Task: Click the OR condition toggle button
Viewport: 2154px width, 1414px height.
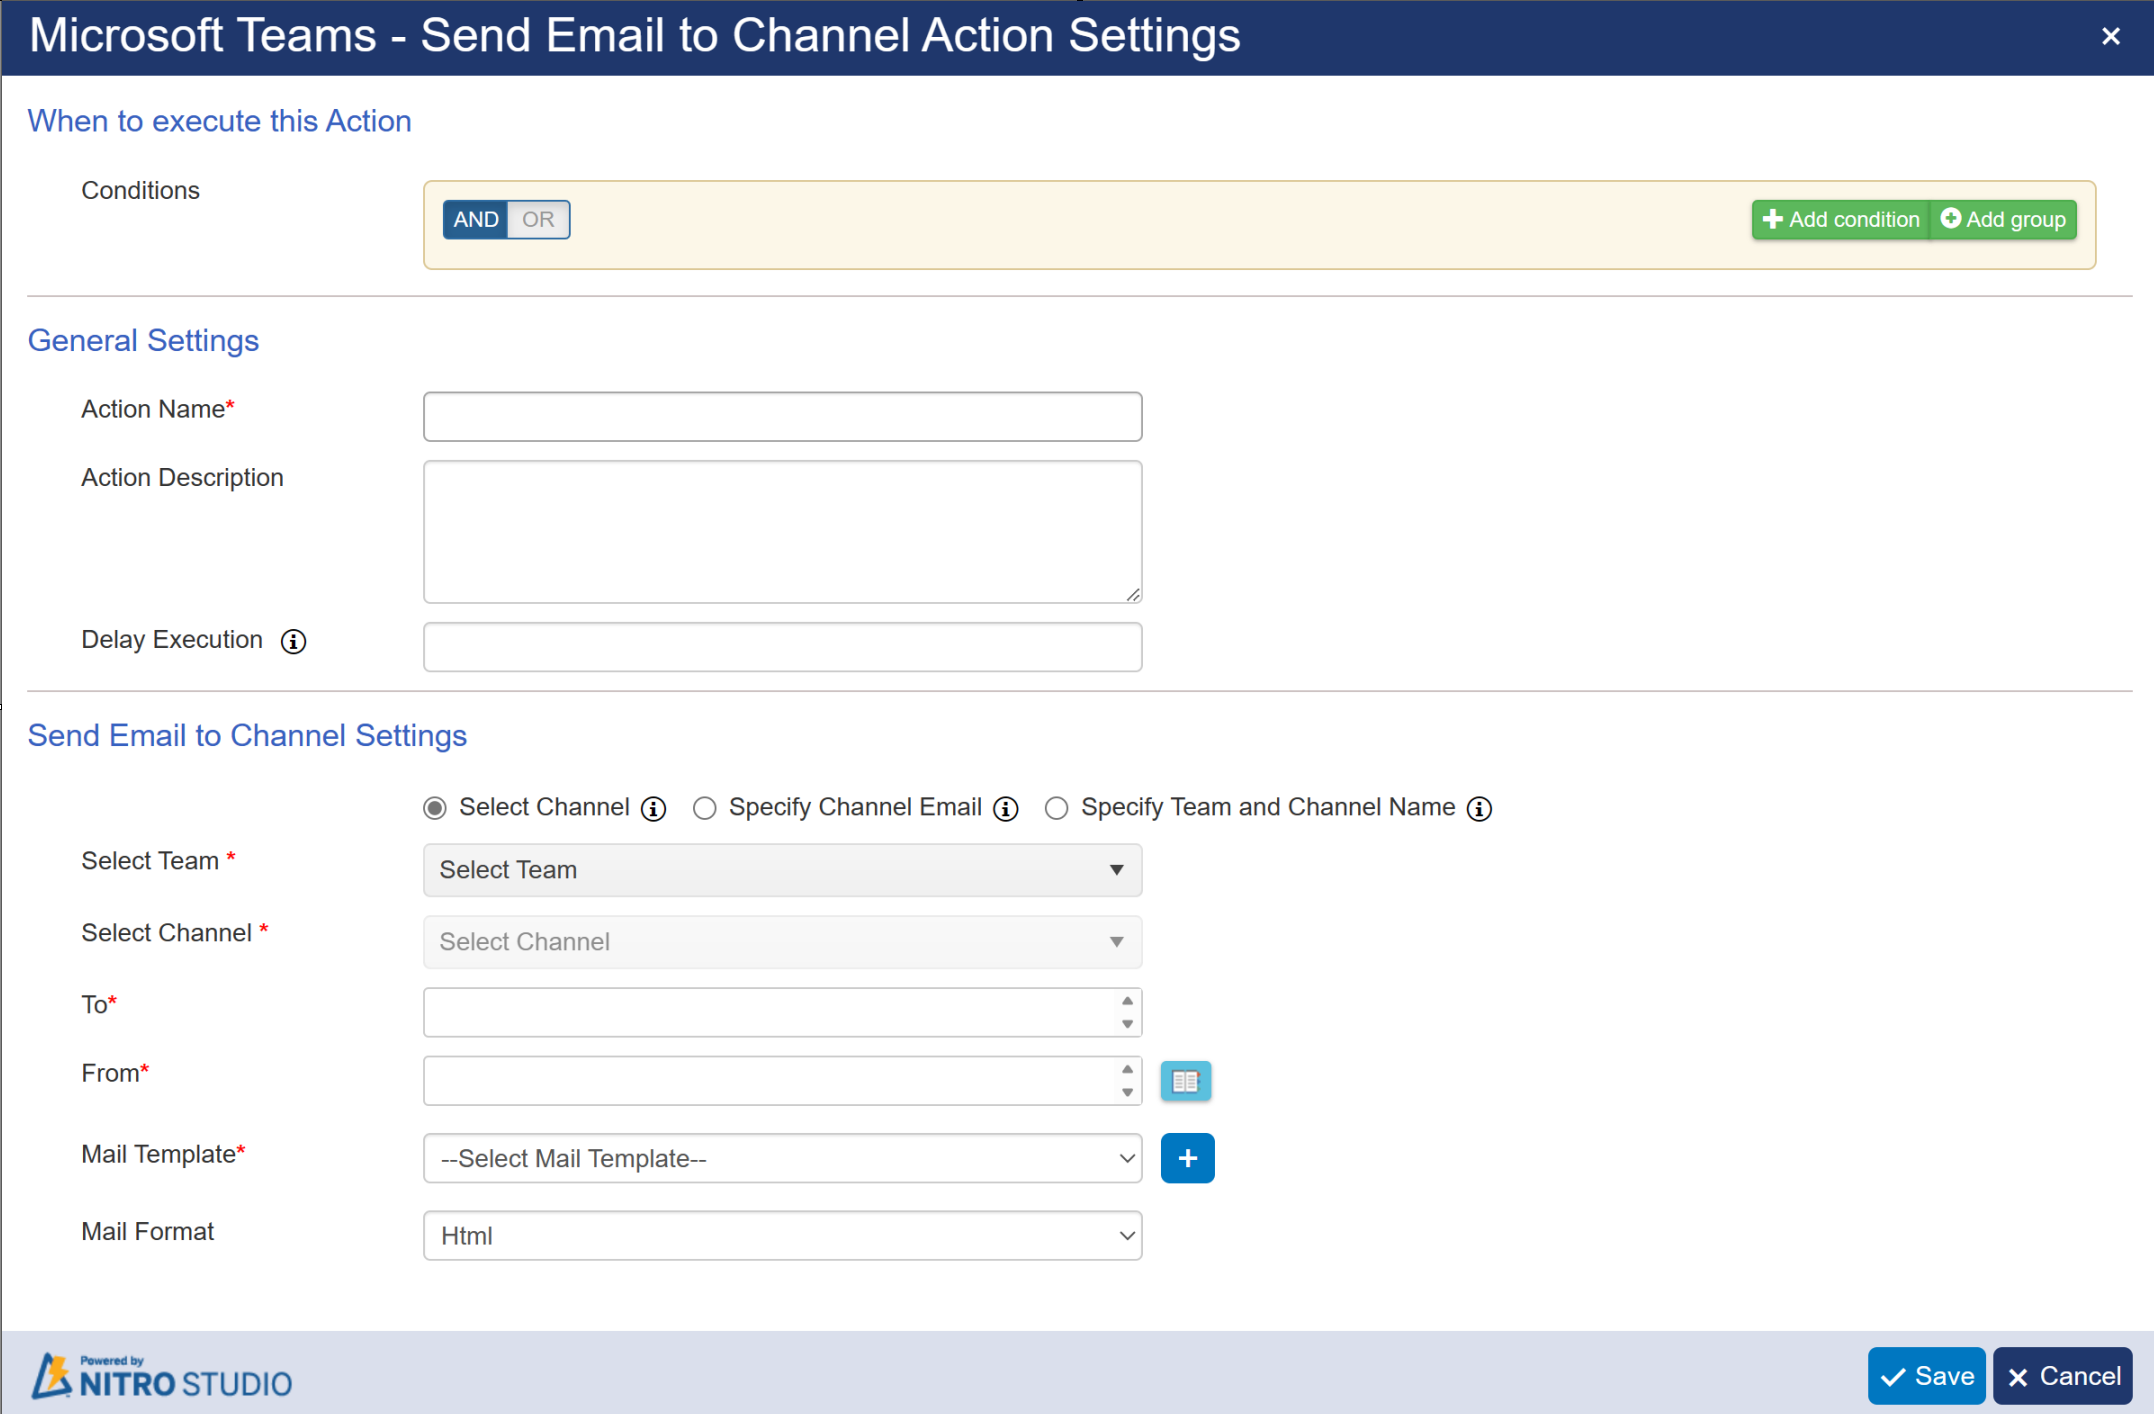Action: pyautogui.click(x=537, y=219)
